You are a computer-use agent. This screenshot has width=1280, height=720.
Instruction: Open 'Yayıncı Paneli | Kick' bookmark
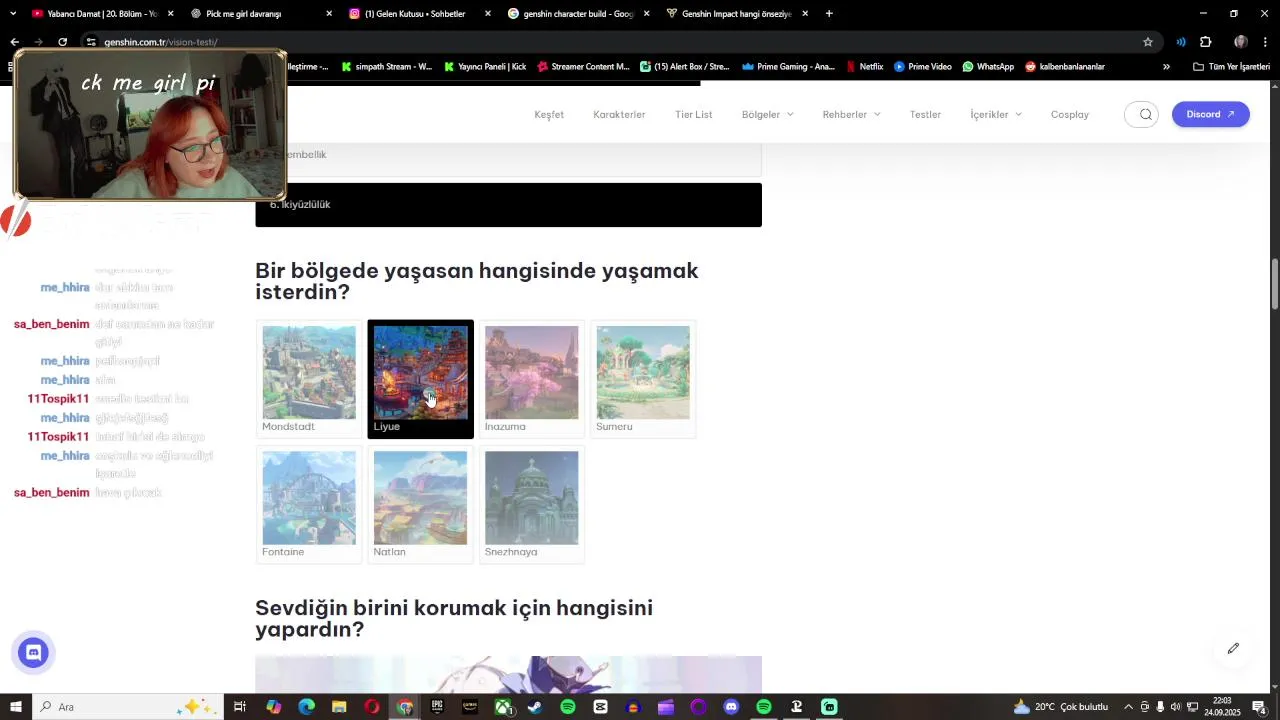point(484,67)
